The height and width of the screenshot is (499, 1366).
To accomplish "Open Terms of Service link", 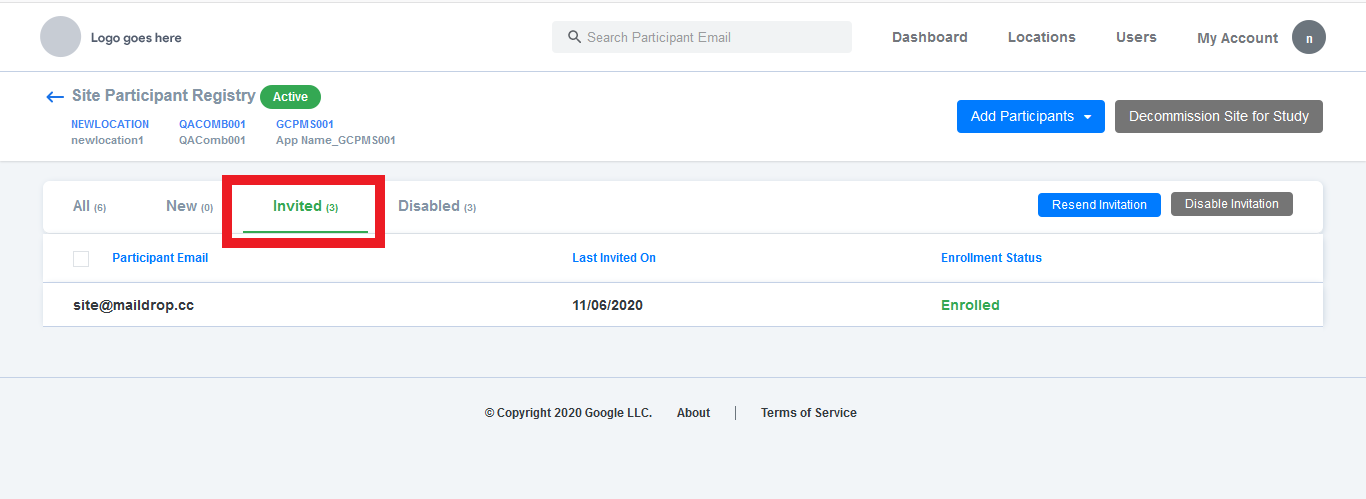I will coord(809,413).
